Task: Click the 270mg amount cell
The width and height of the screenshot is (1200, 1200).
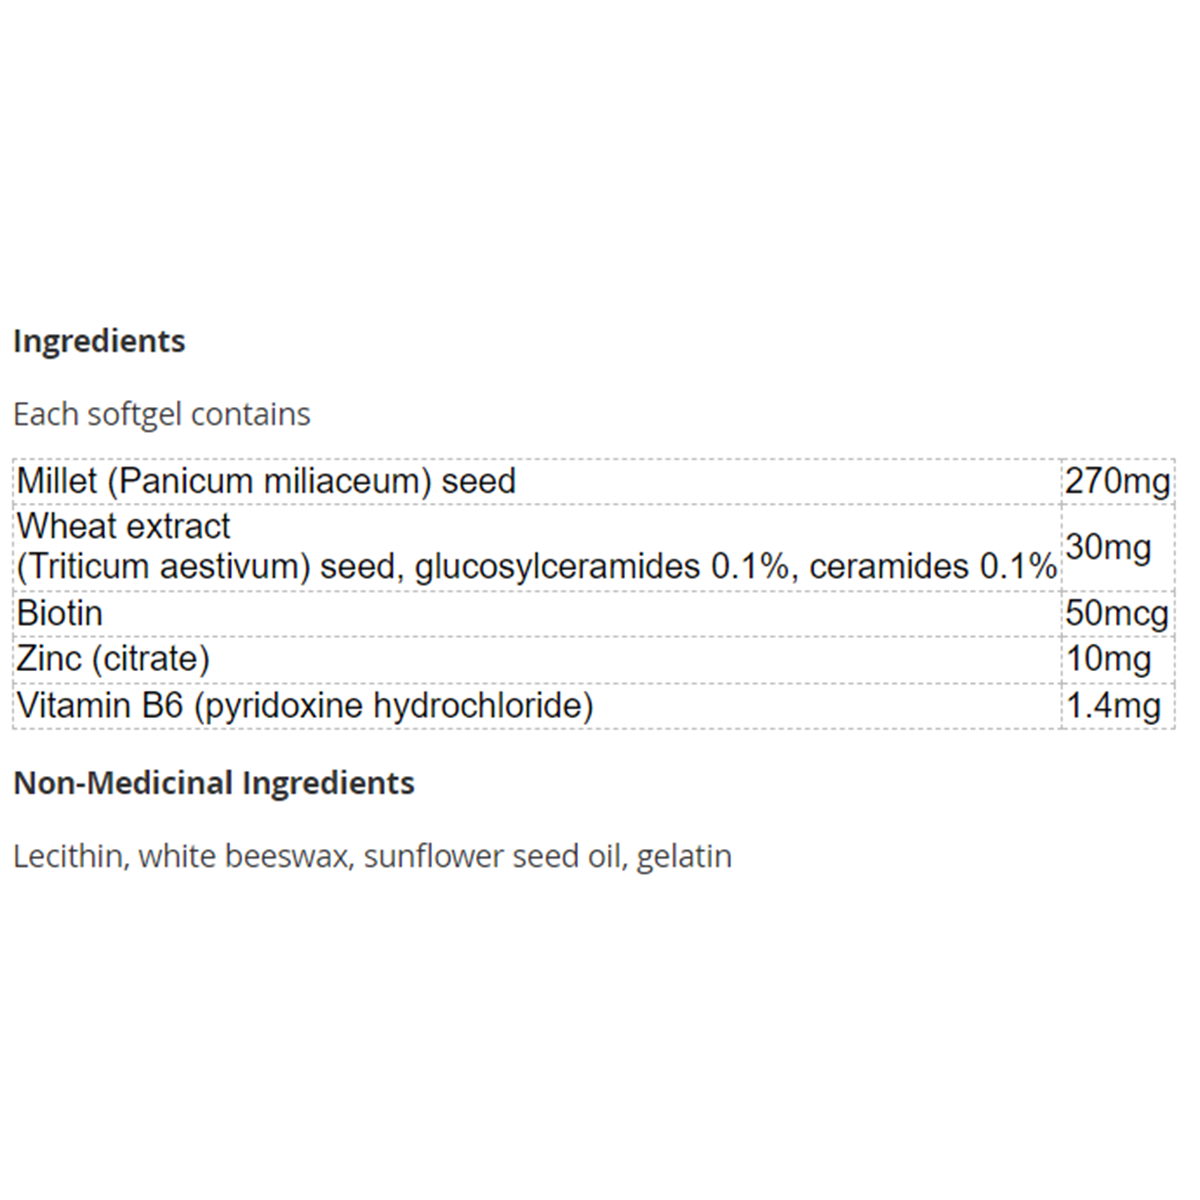Action: [x=1117, y=481]
